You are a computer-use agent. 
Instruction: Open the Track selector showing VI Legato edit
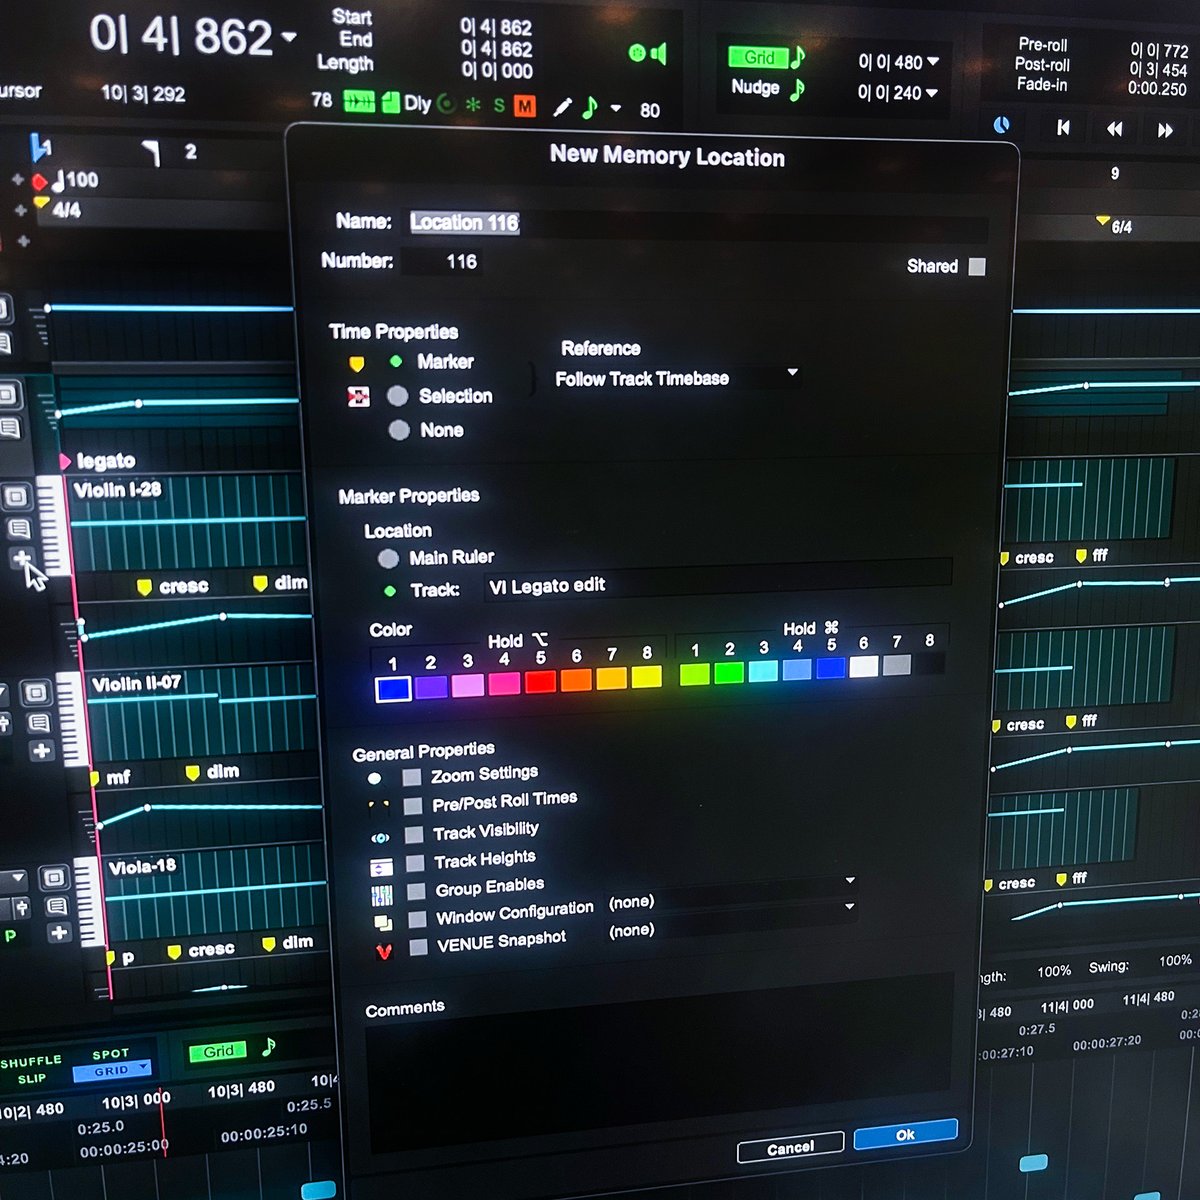717,584
